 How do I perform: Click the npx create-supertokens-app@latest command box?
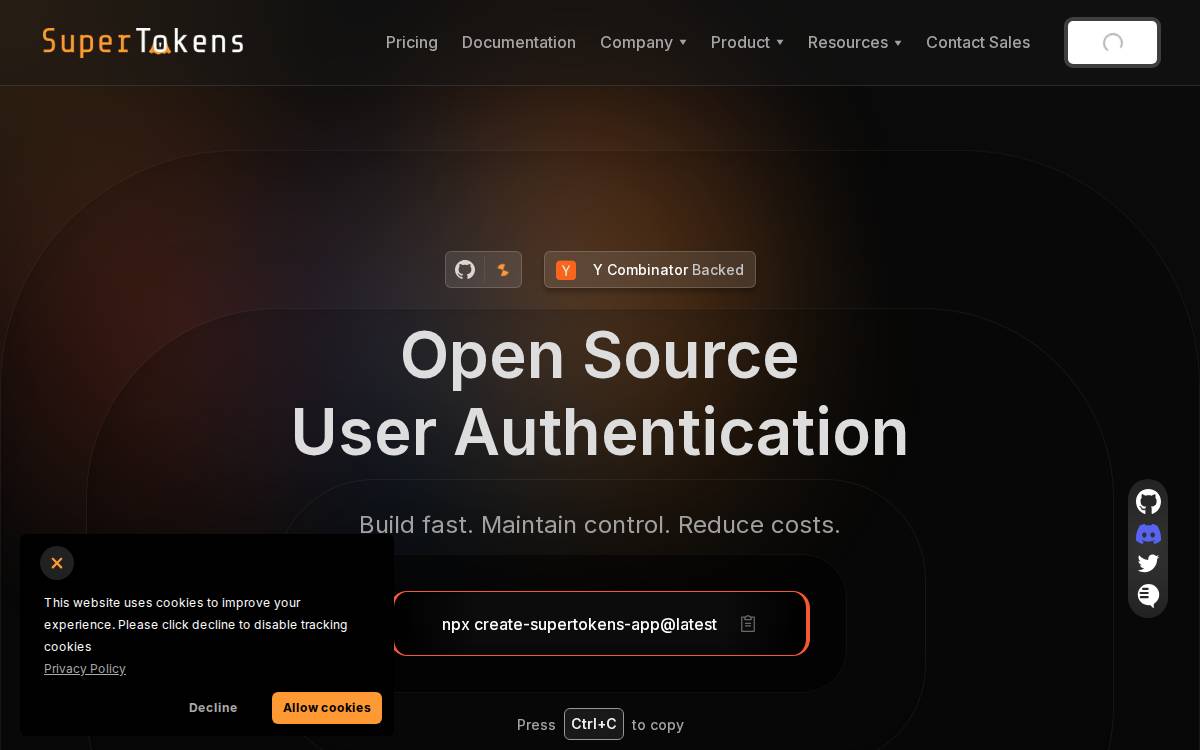pos(601,624)
